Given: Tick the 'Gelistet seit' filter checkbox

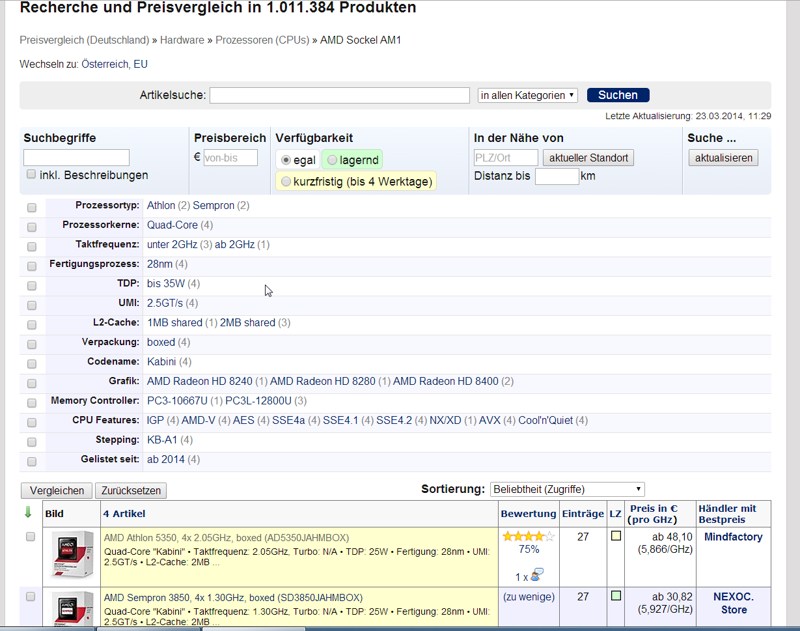Looking at the screenshot, I should (x=32, y=462).
